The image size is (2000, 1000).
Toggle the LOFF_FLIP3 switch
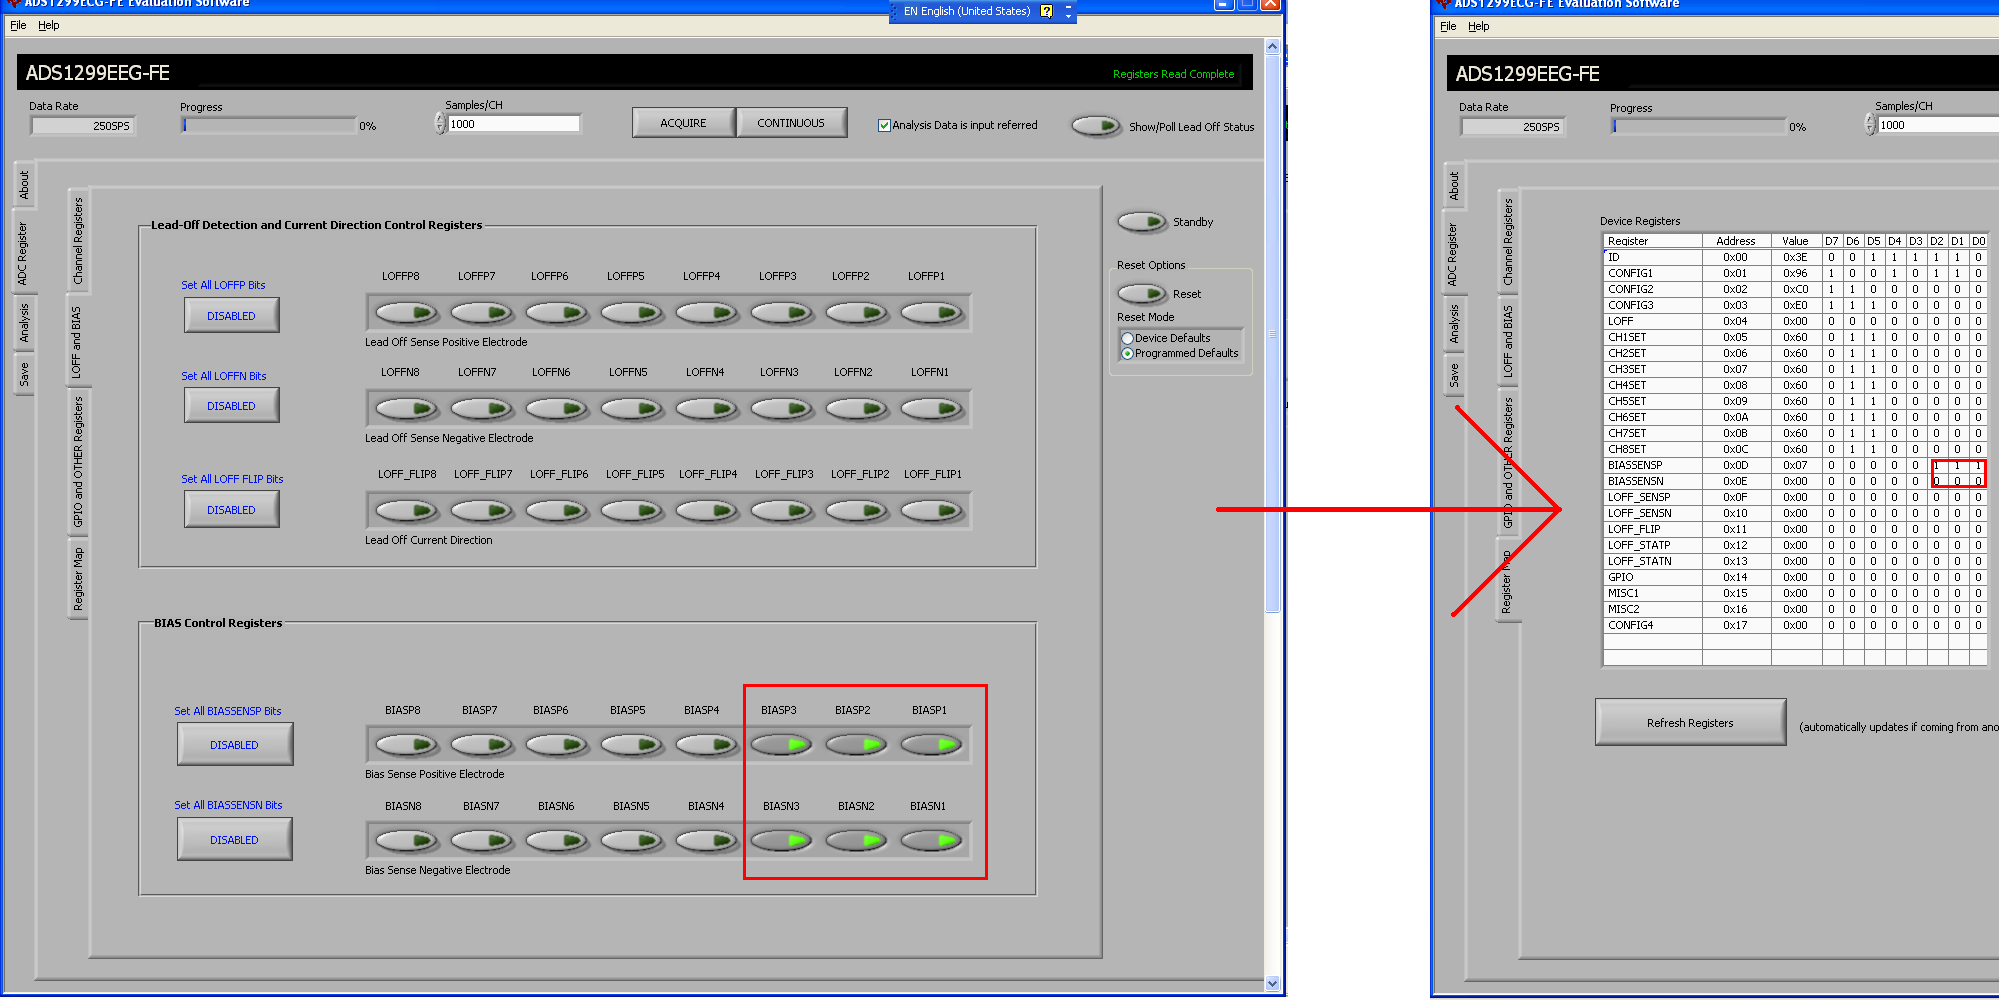[781, 510]
